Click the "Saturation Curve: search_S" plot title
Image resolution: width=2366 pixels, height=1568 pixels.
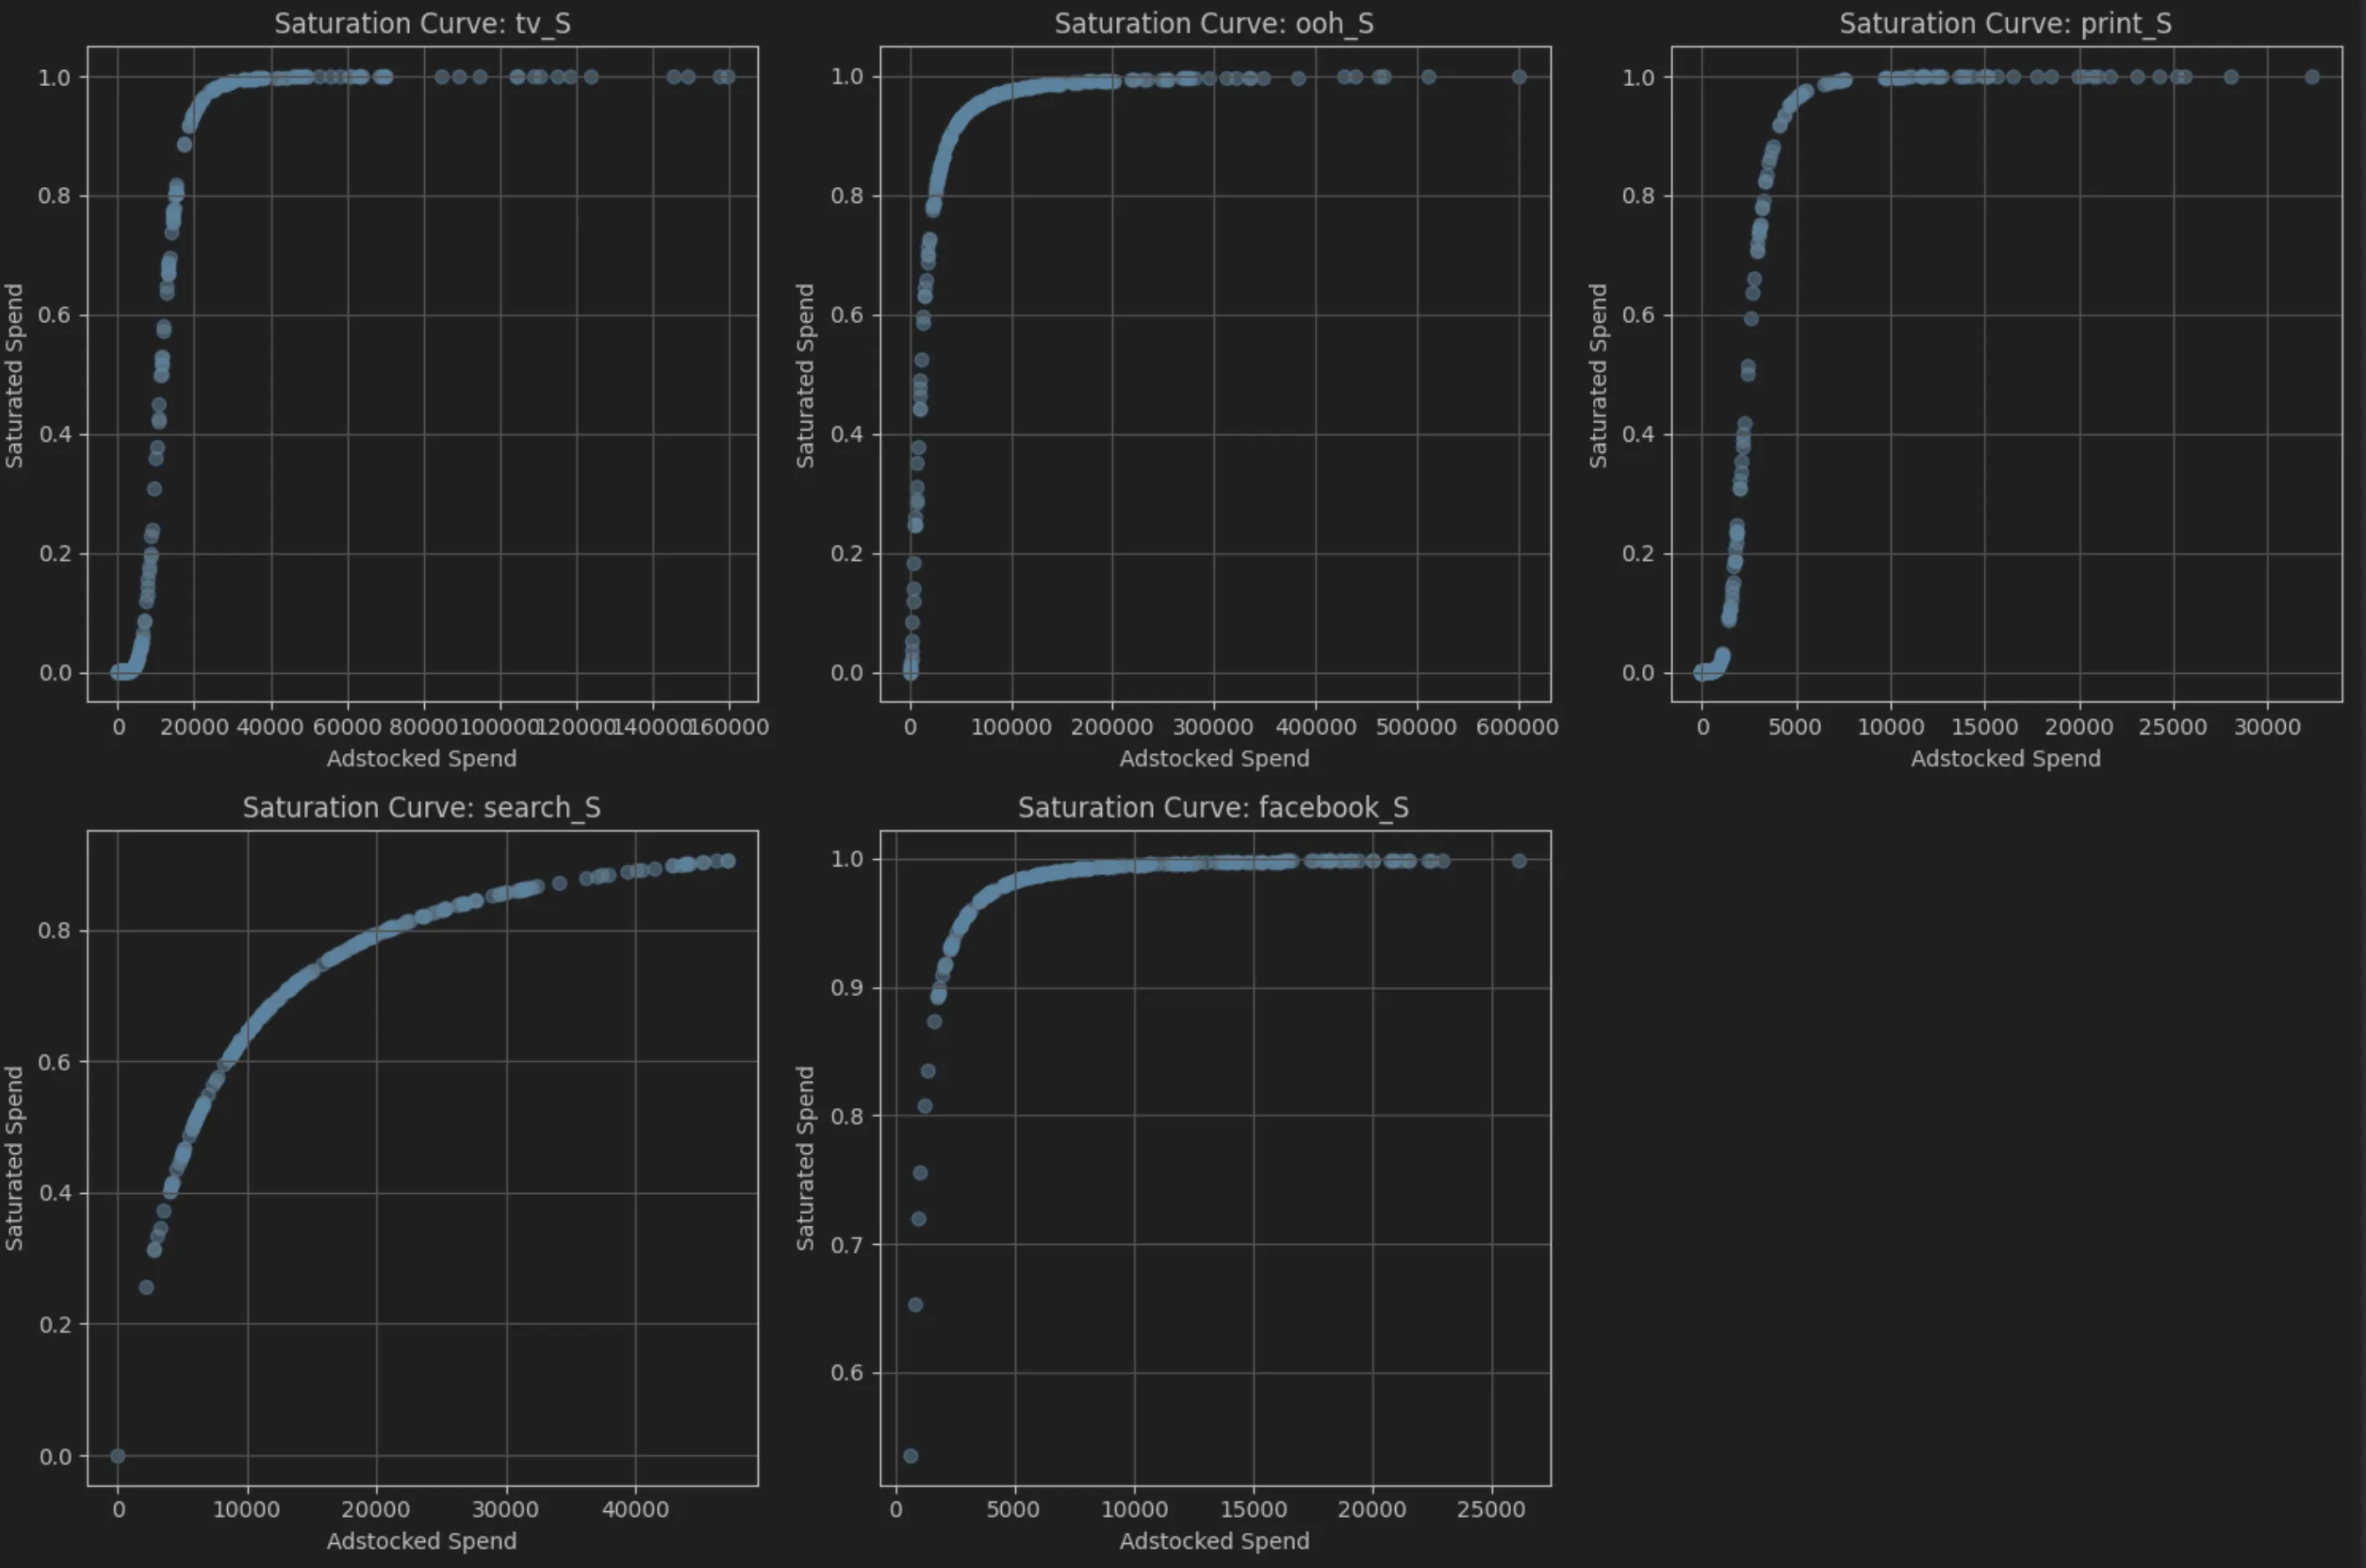click(421, 807)
